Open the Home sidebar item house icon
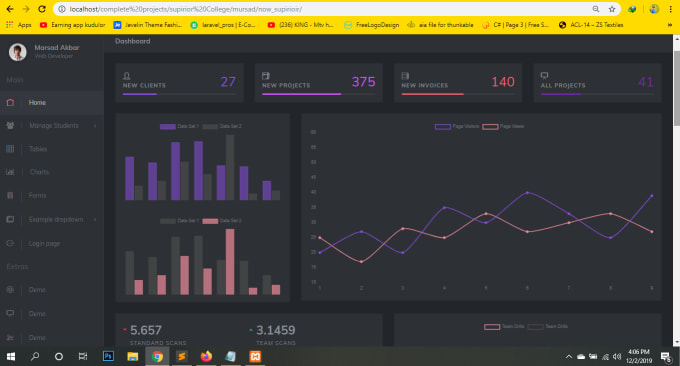 [x=10, y=103]
